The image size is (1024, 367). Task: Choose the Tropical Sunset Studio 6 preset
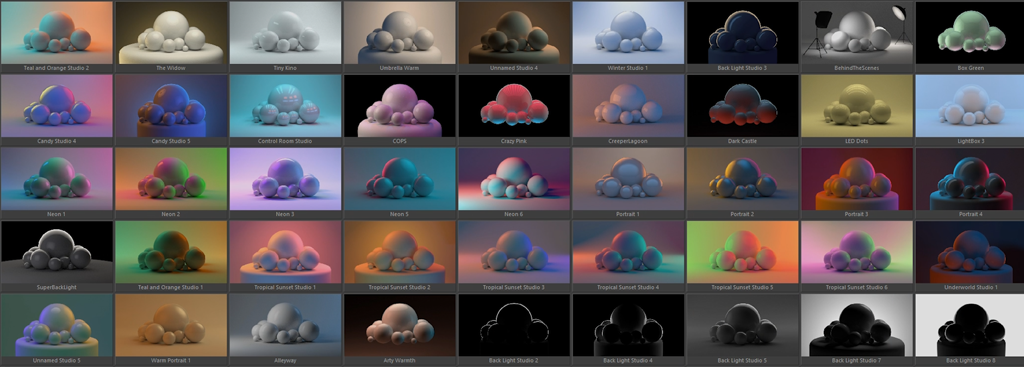click(x=857, y=252)
